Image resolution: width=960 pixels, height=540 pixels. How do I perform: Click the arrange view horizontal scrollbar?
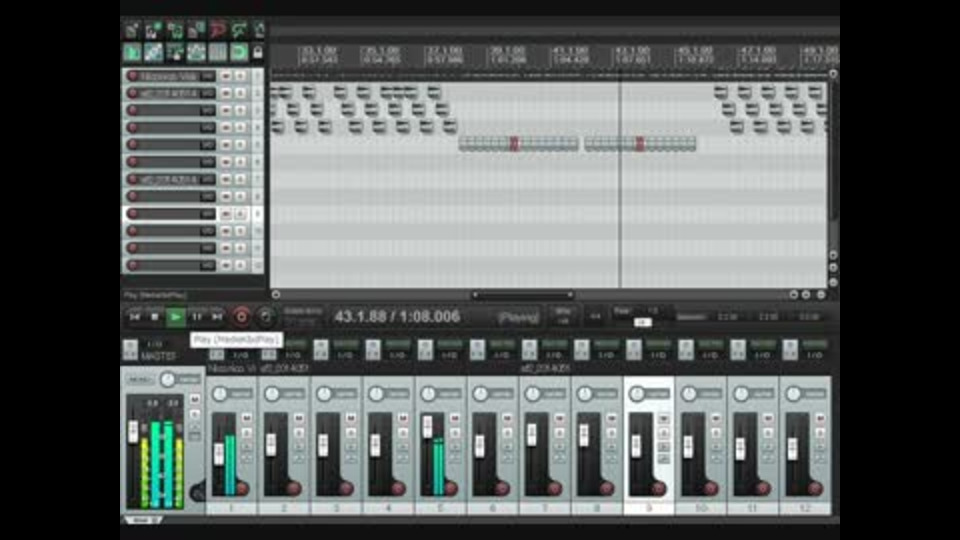[522, 295]
